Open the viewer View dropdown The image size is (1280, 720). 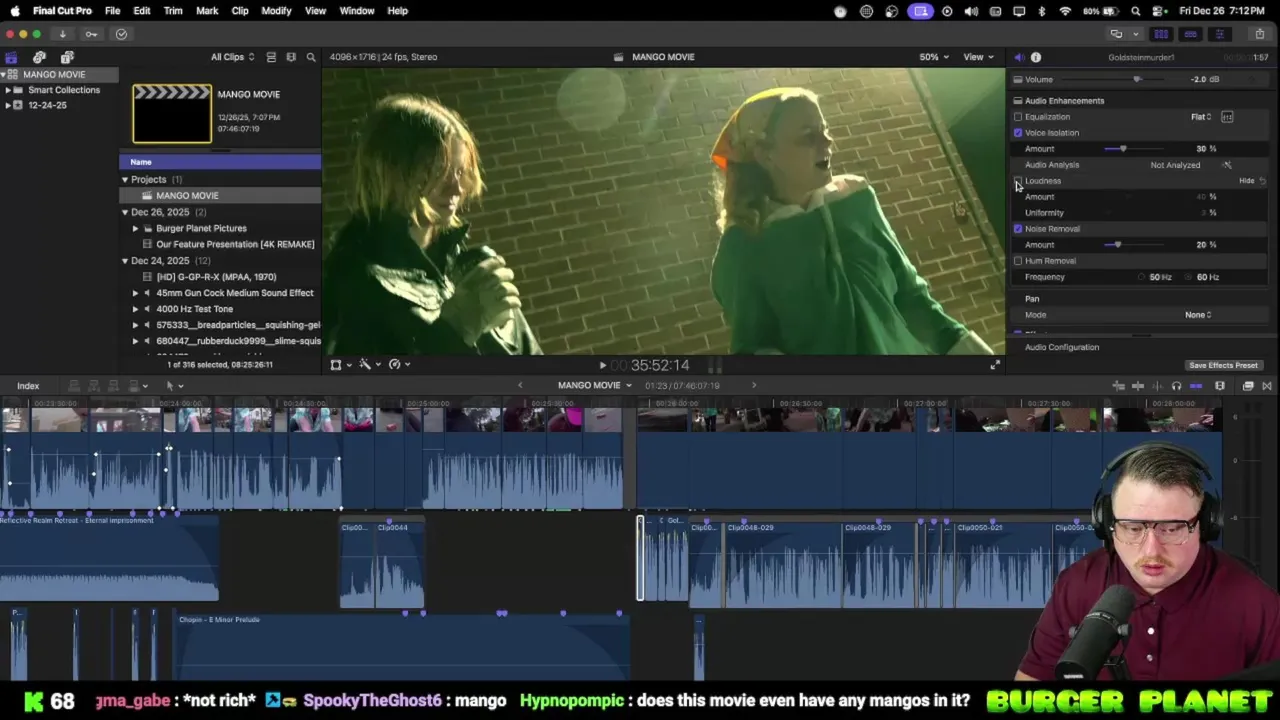pos(977,57)
